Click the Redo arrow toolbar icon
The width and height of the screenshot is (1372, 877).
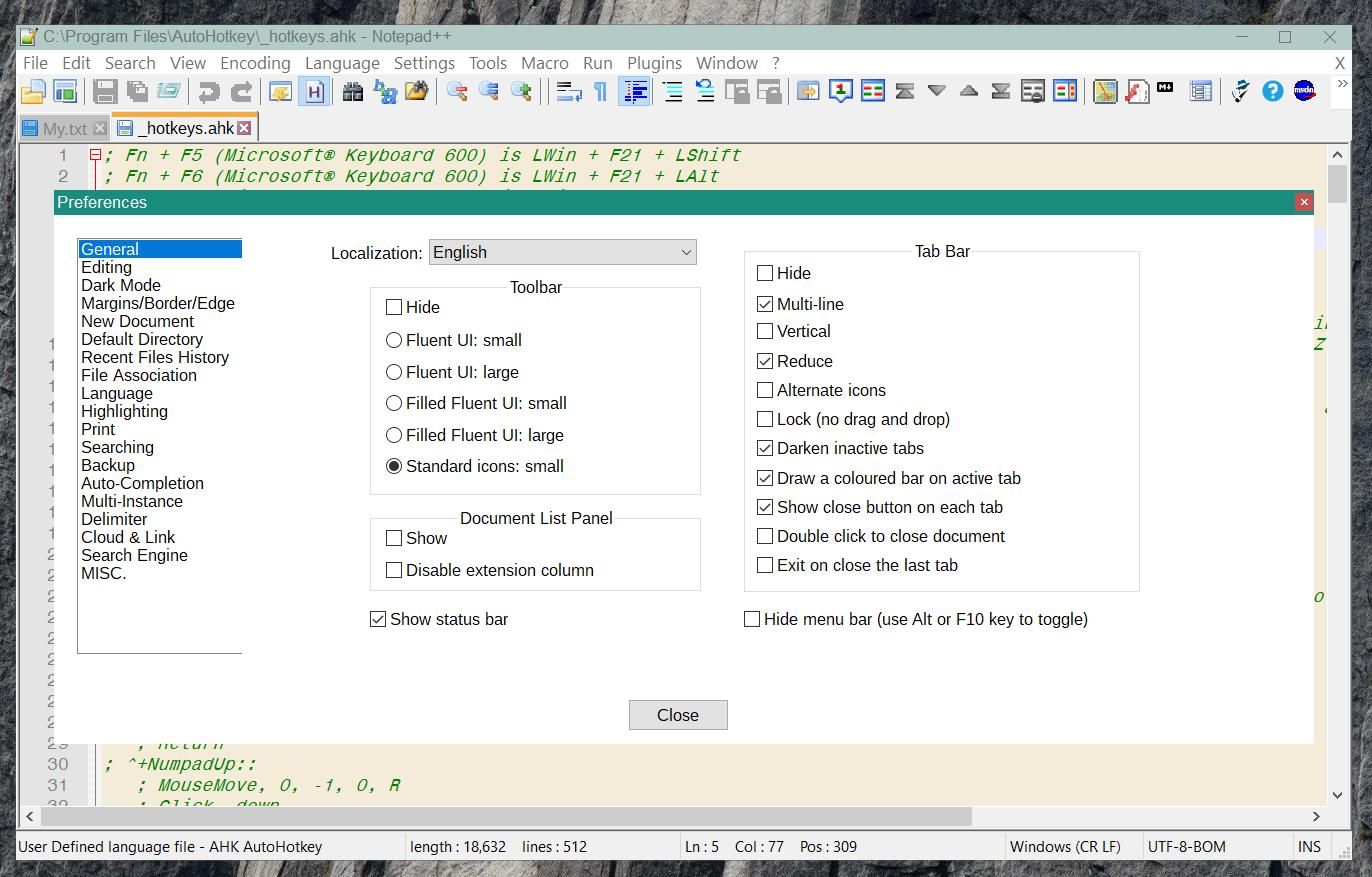(x=241, y=92)
